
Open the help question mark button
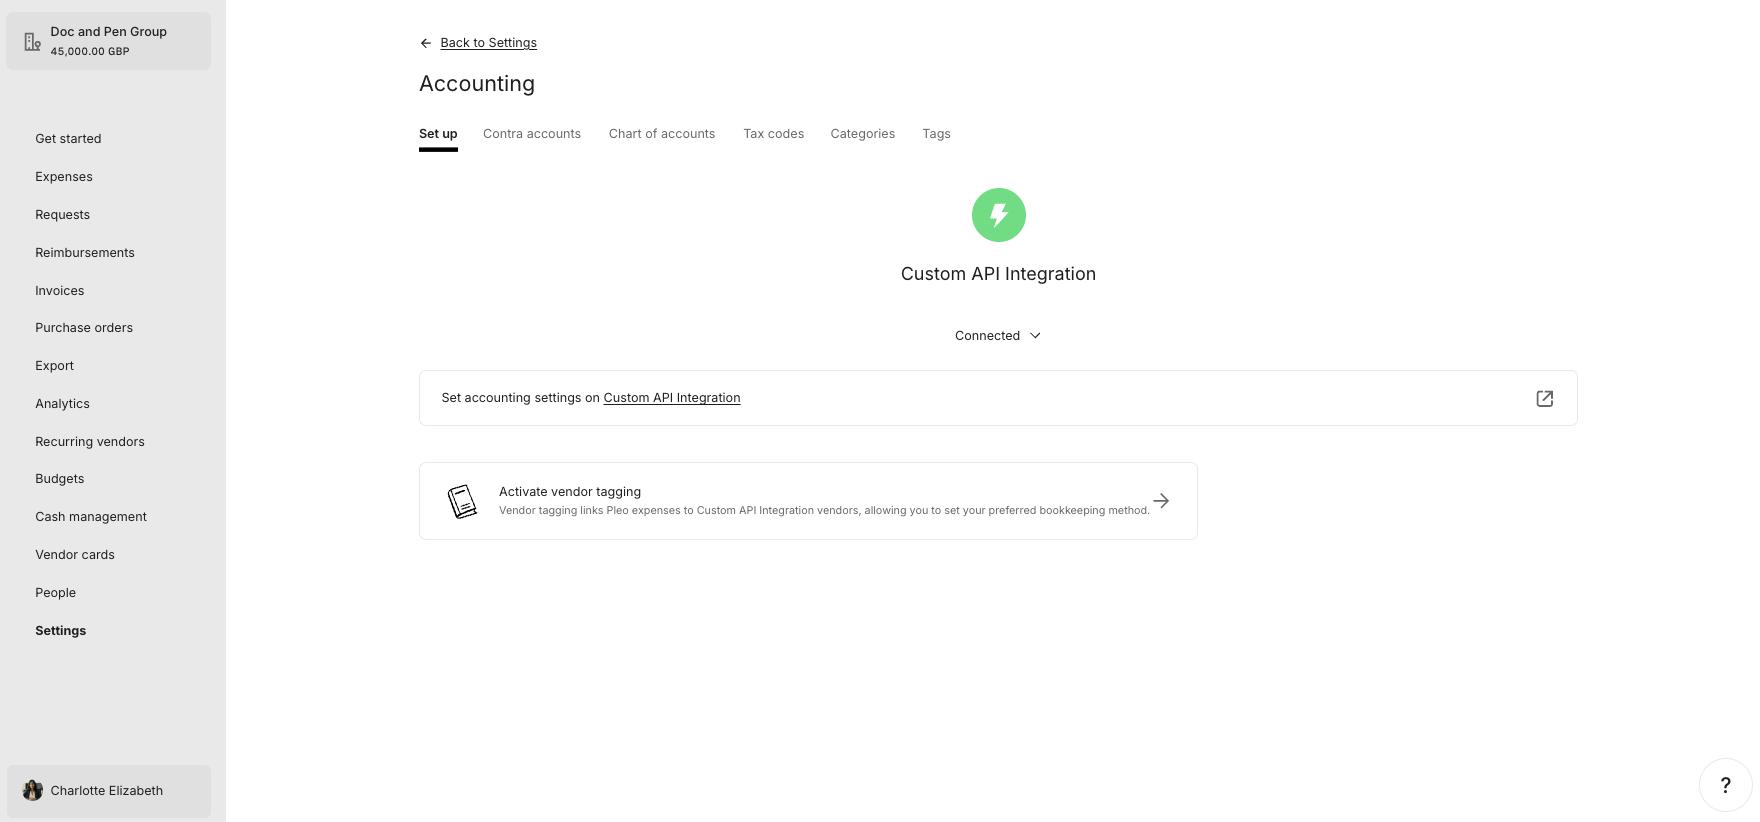1725,785
